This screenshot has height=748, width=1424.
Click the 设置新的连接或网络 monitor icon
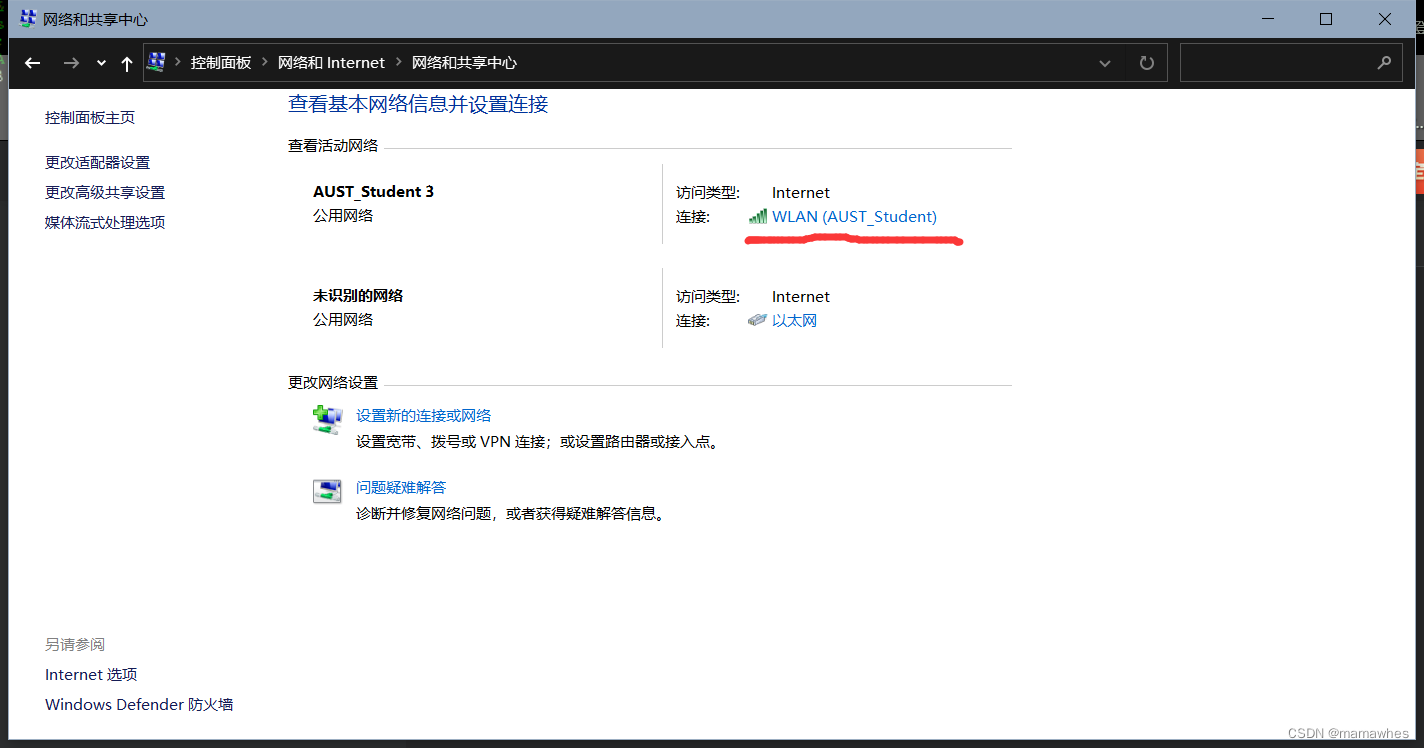coord(327,420)
